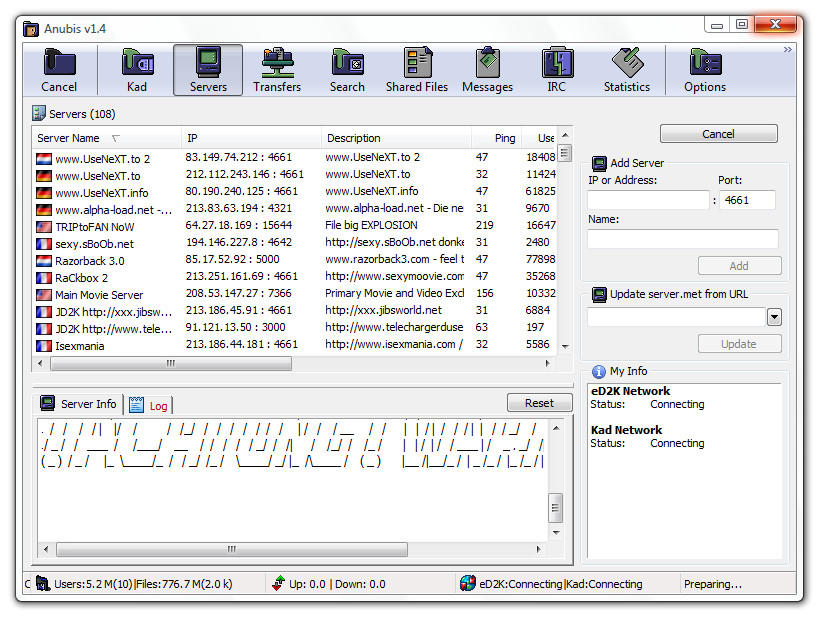Click IP 212.112.243.146 : 4661

pos(245,174)
